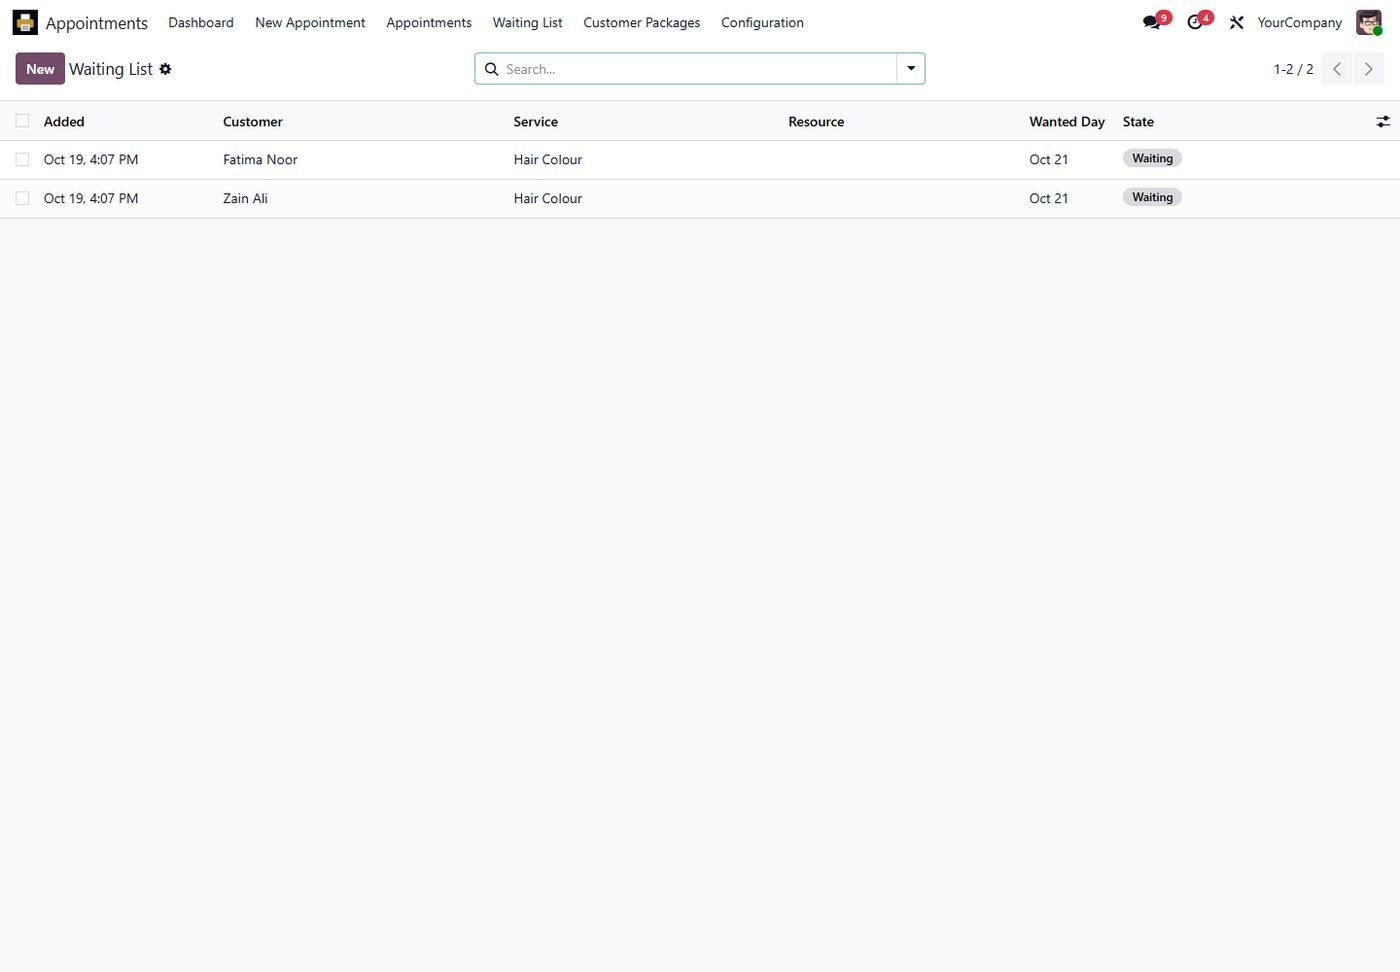Sort by the Customer column header
1400x972 pixels.
coord(253,121)
